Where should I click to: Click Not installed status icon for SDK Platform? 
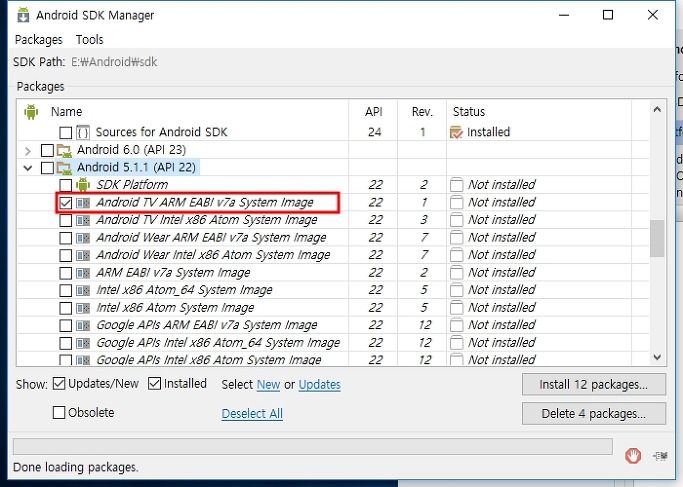(x=456, y=185)
